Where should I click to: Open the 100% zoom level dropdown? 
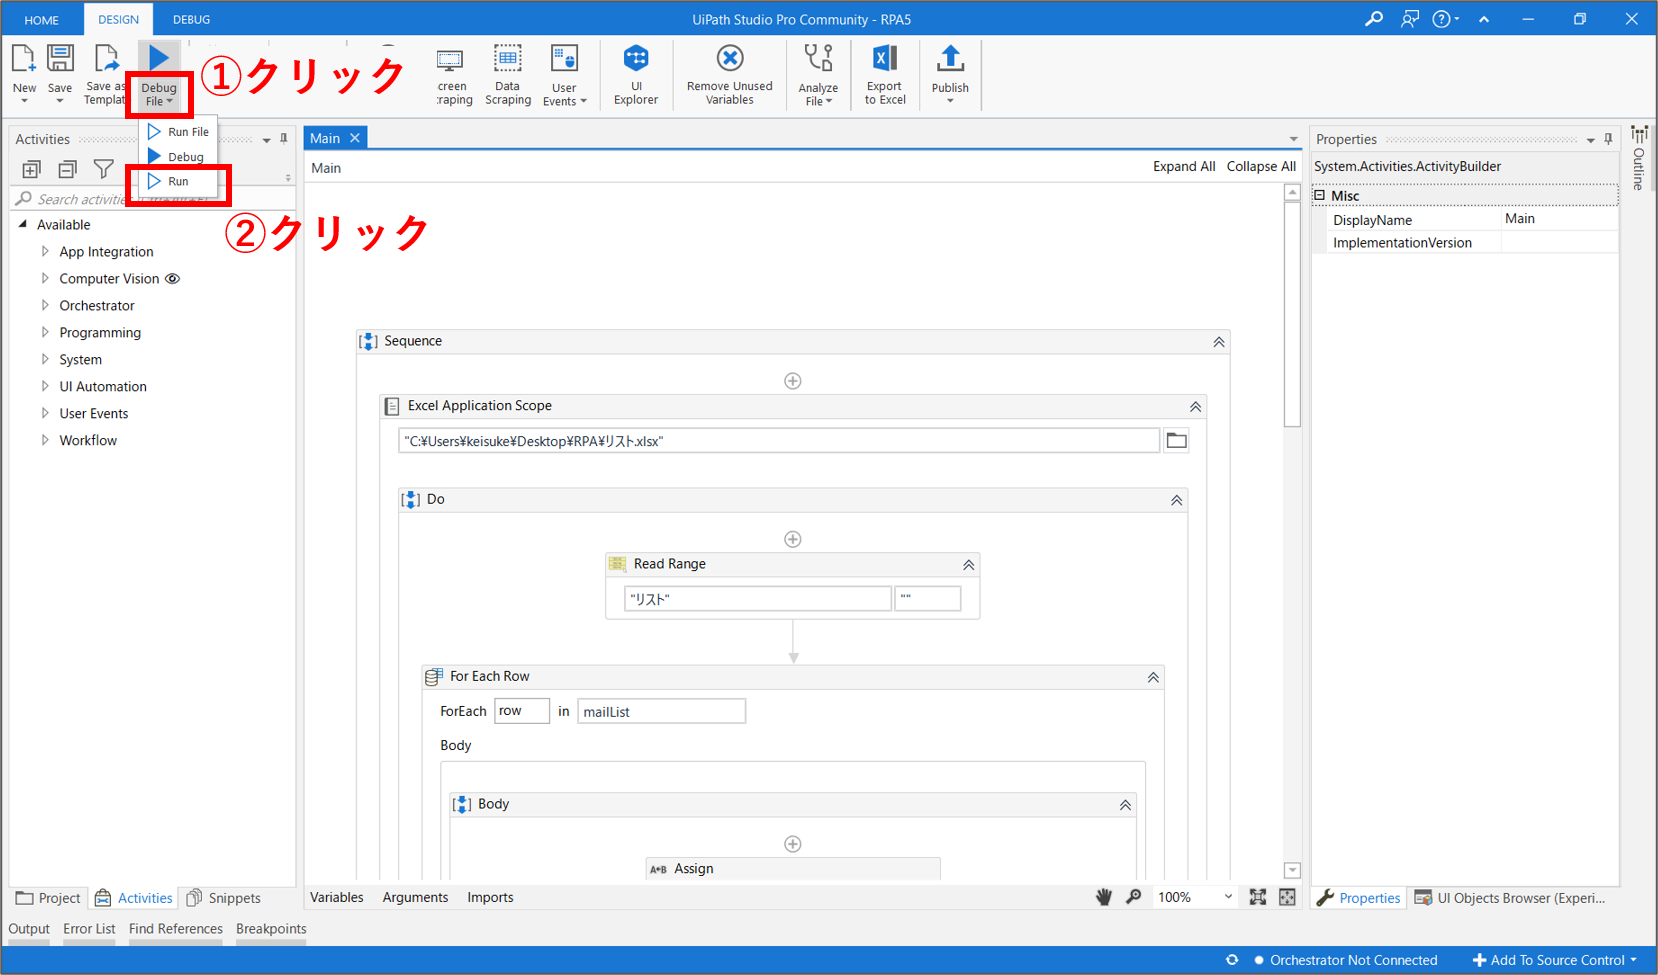pos(1228,897)
